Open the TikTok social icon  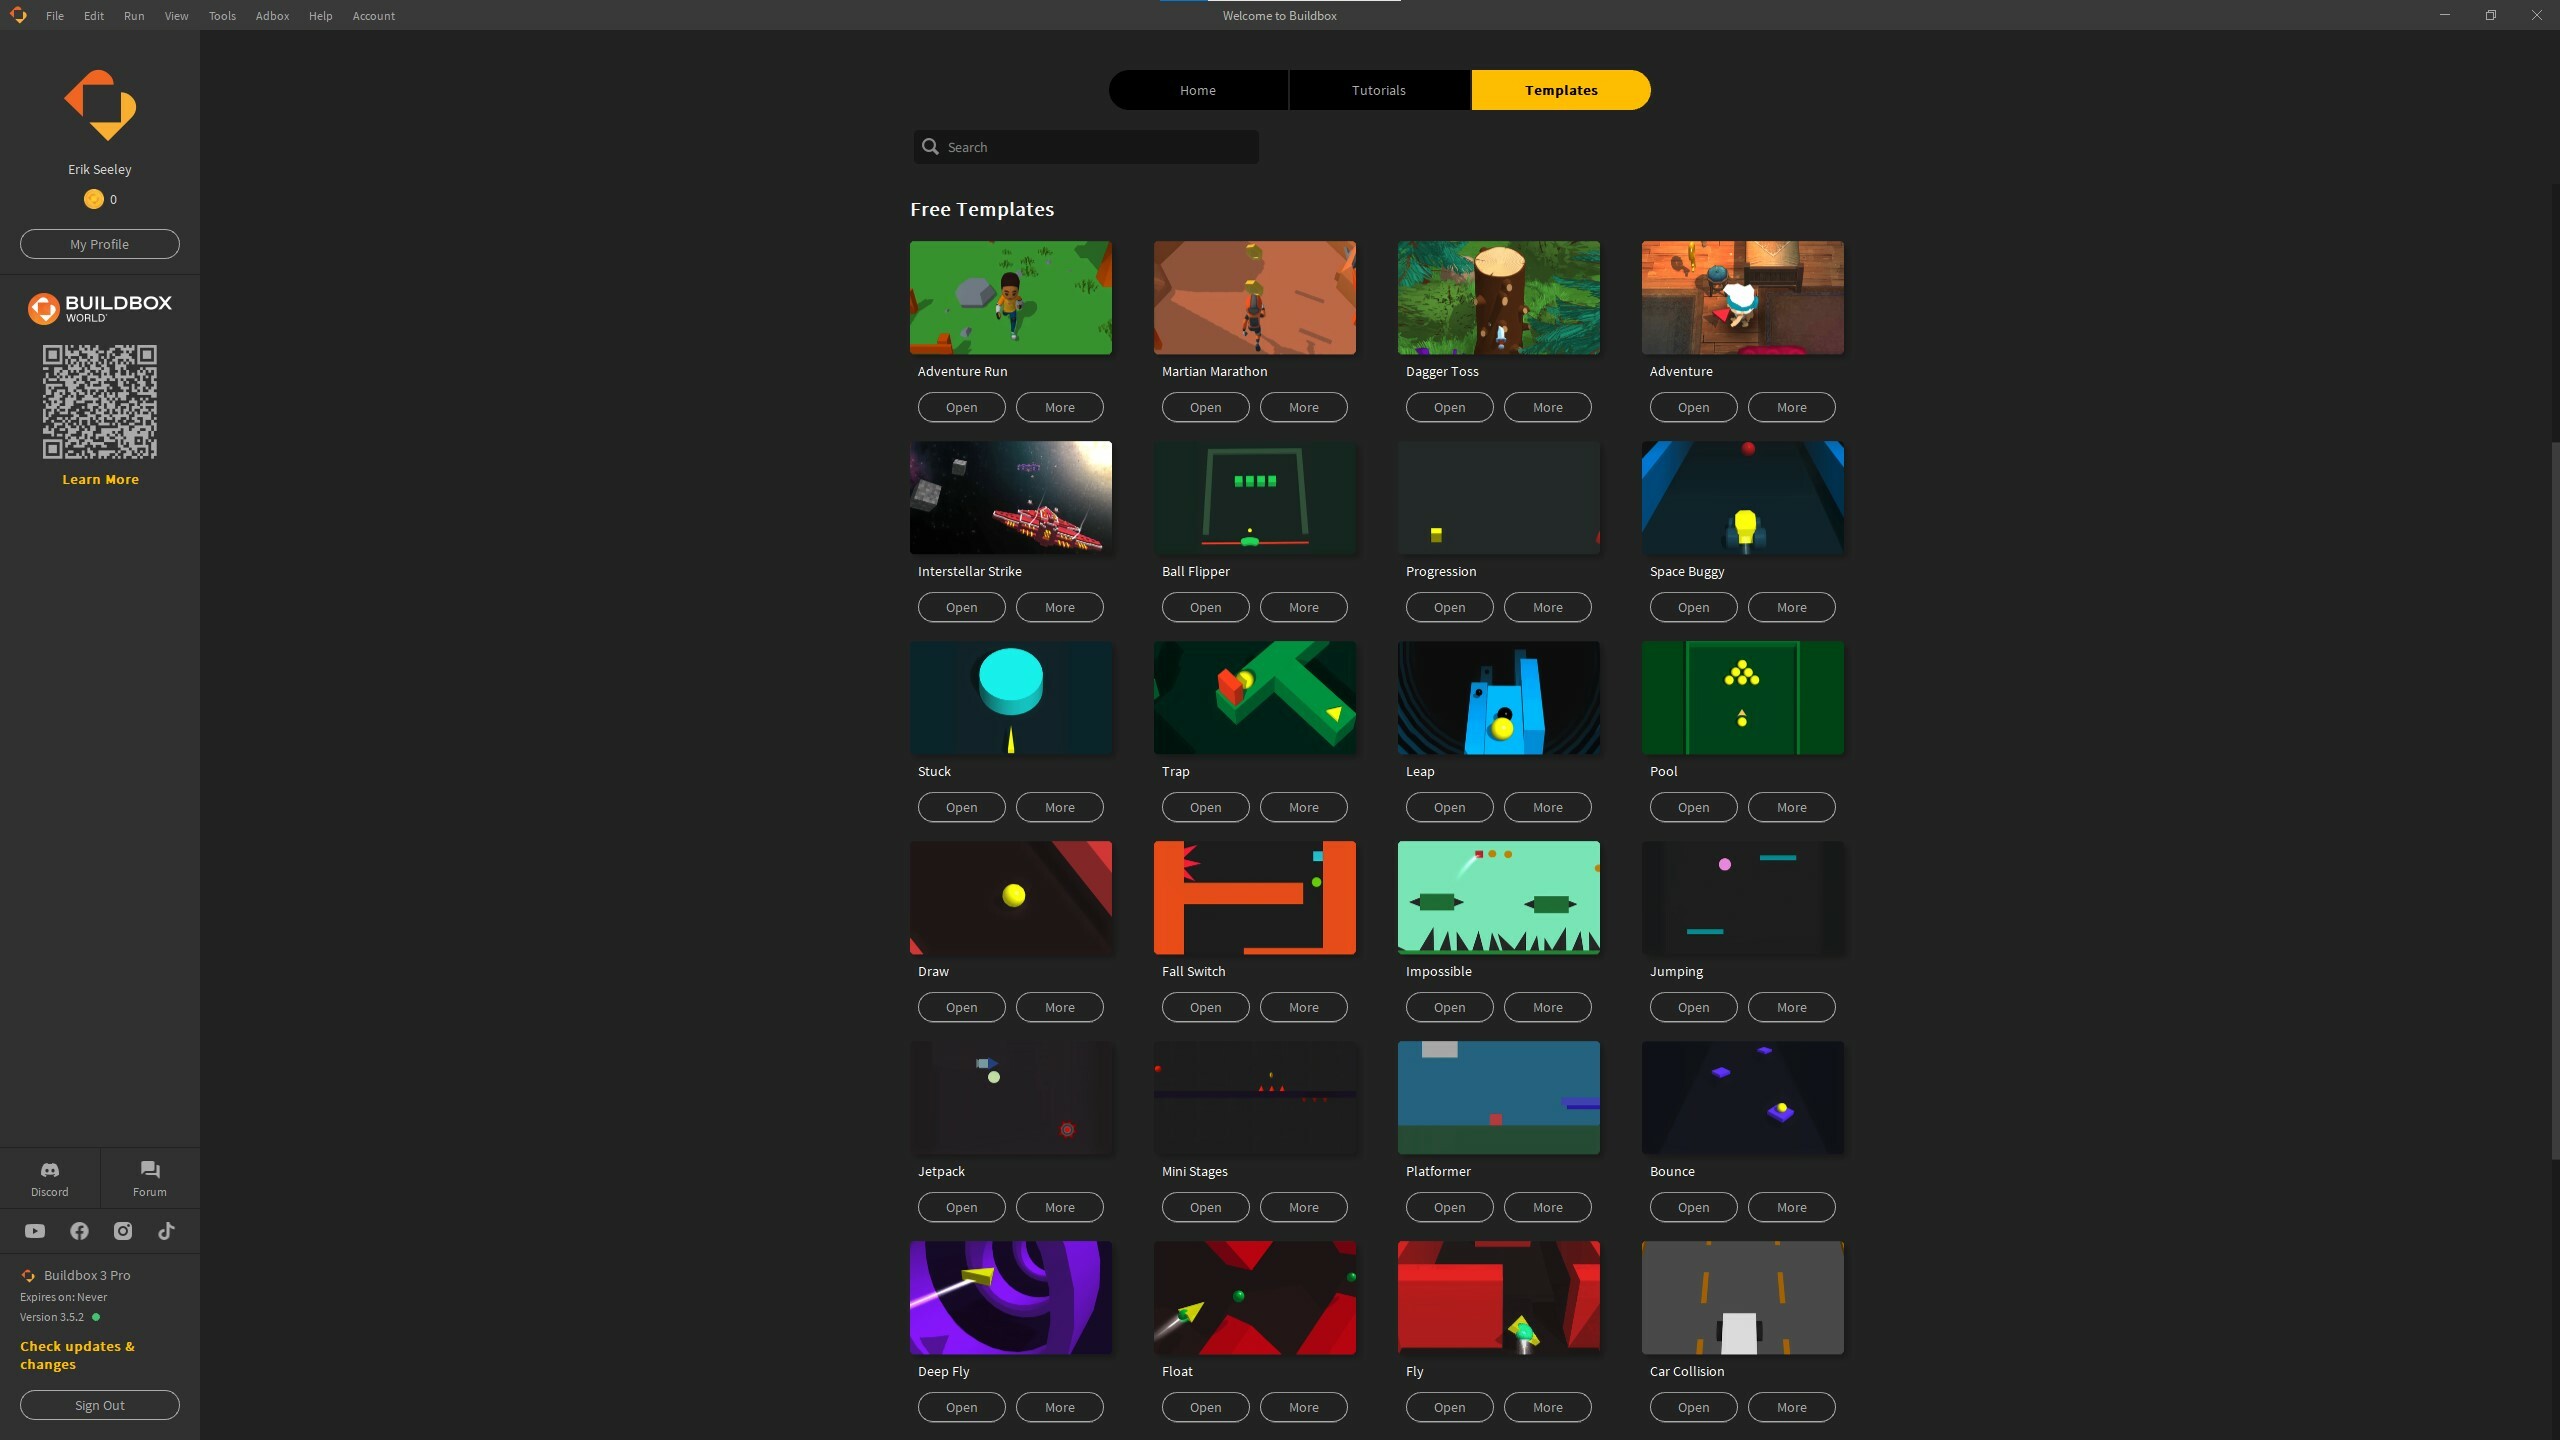(166, 1230)
